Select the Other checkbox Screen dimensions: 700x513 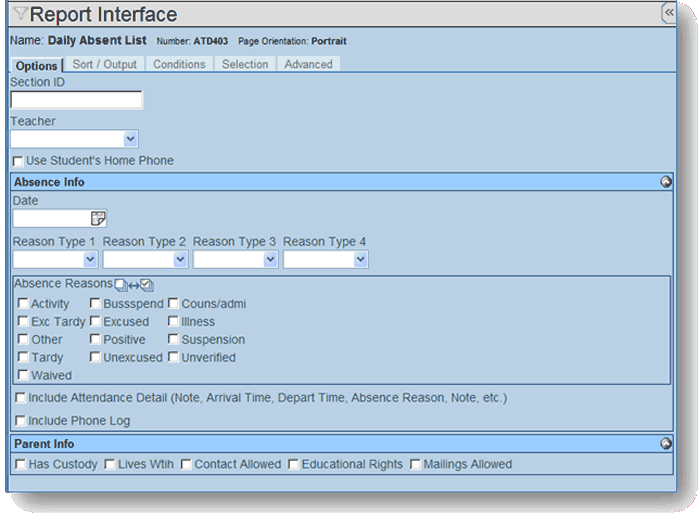coord(23,339)
